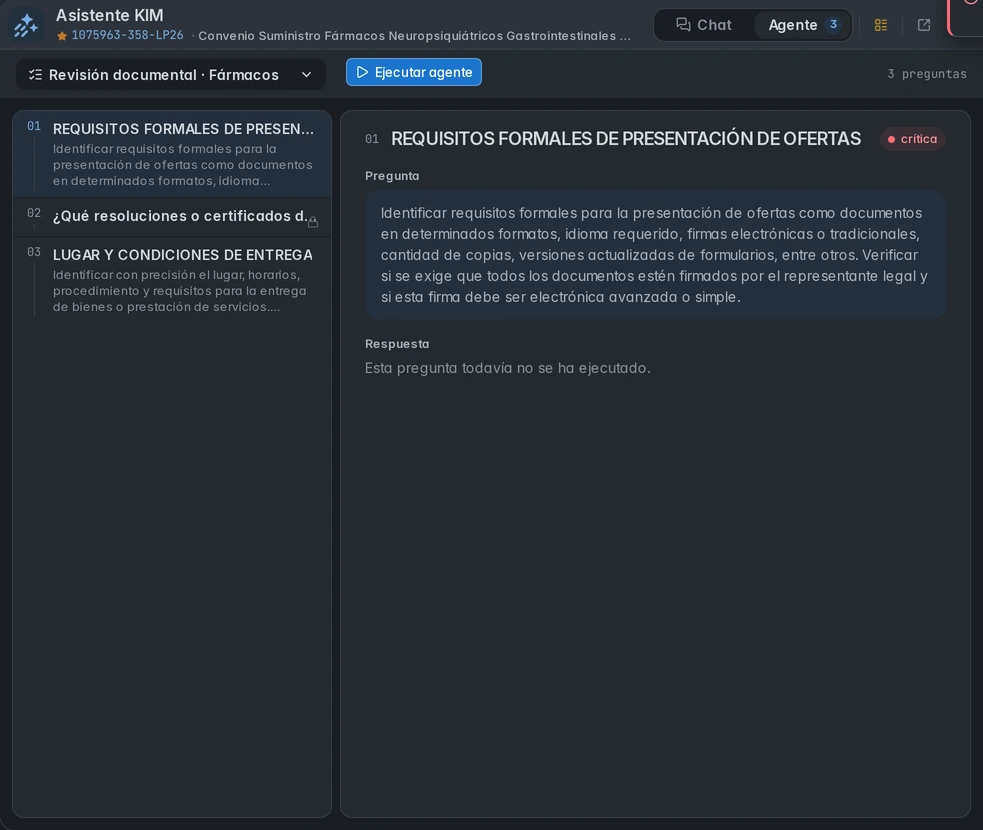
Task: Select question 03 Lugar y condiciones de entrega
Action: coord(172,280)
